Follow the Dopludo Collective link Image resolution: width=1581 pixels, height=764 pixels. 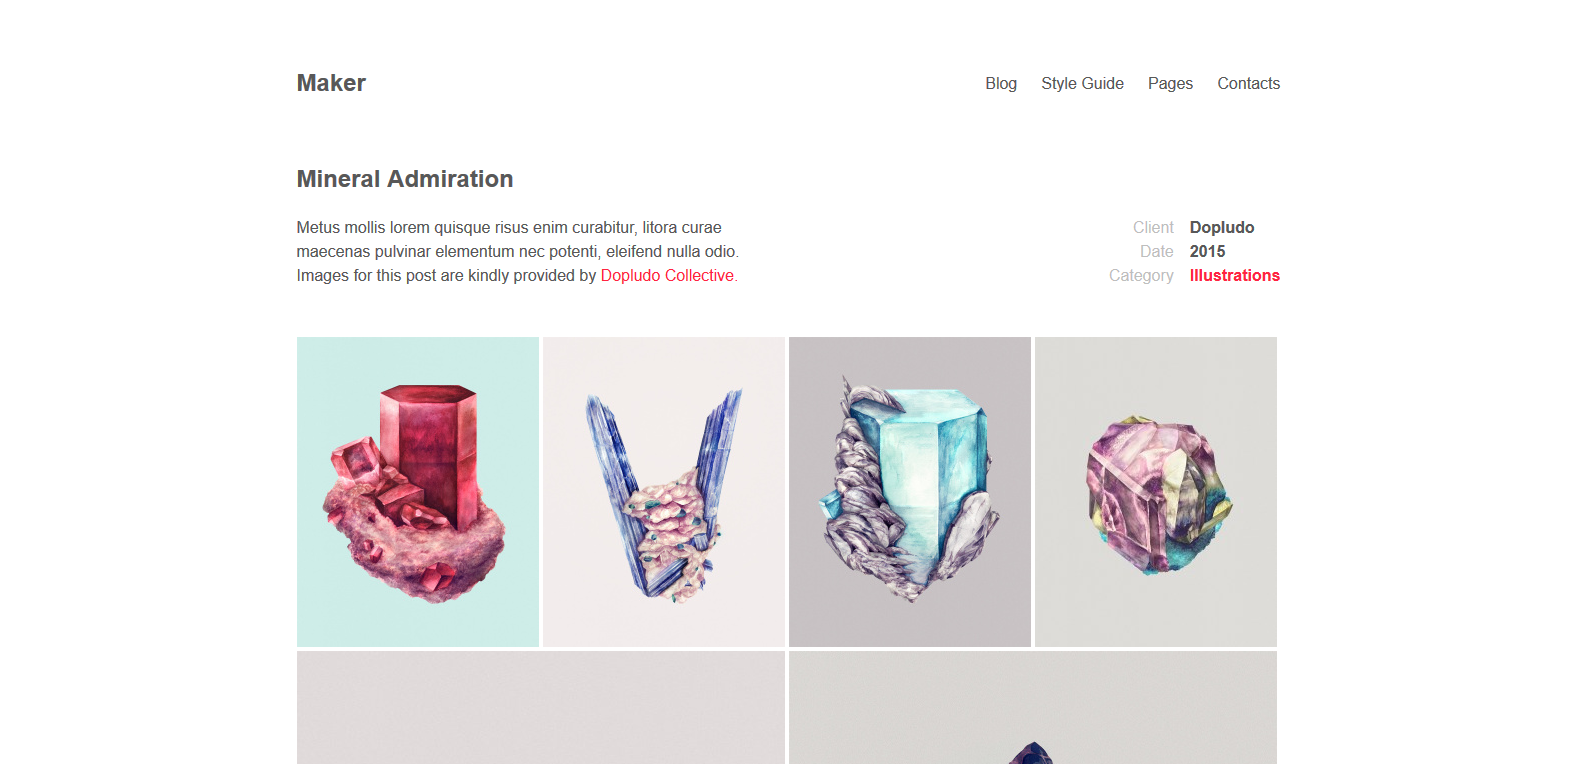pos(667,275)
